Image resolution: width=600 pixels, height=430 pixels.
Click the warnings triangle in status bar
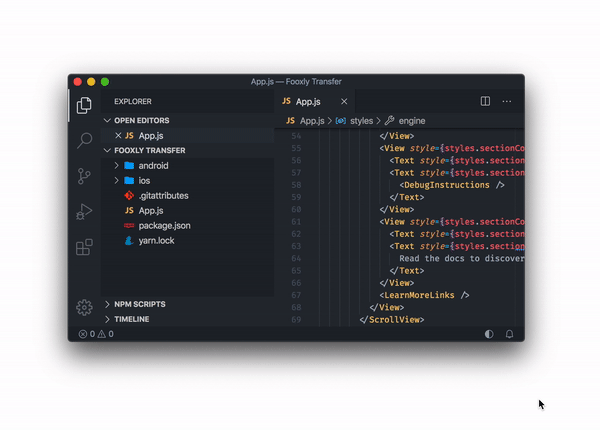[101, 334]
